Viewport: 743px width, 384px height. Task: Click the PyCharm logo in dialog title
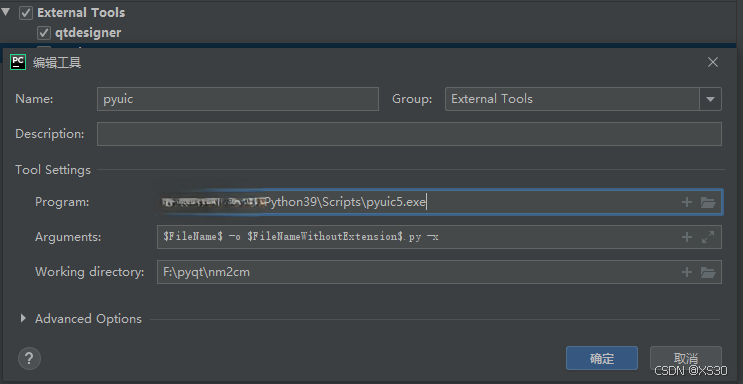pos(18,62)
